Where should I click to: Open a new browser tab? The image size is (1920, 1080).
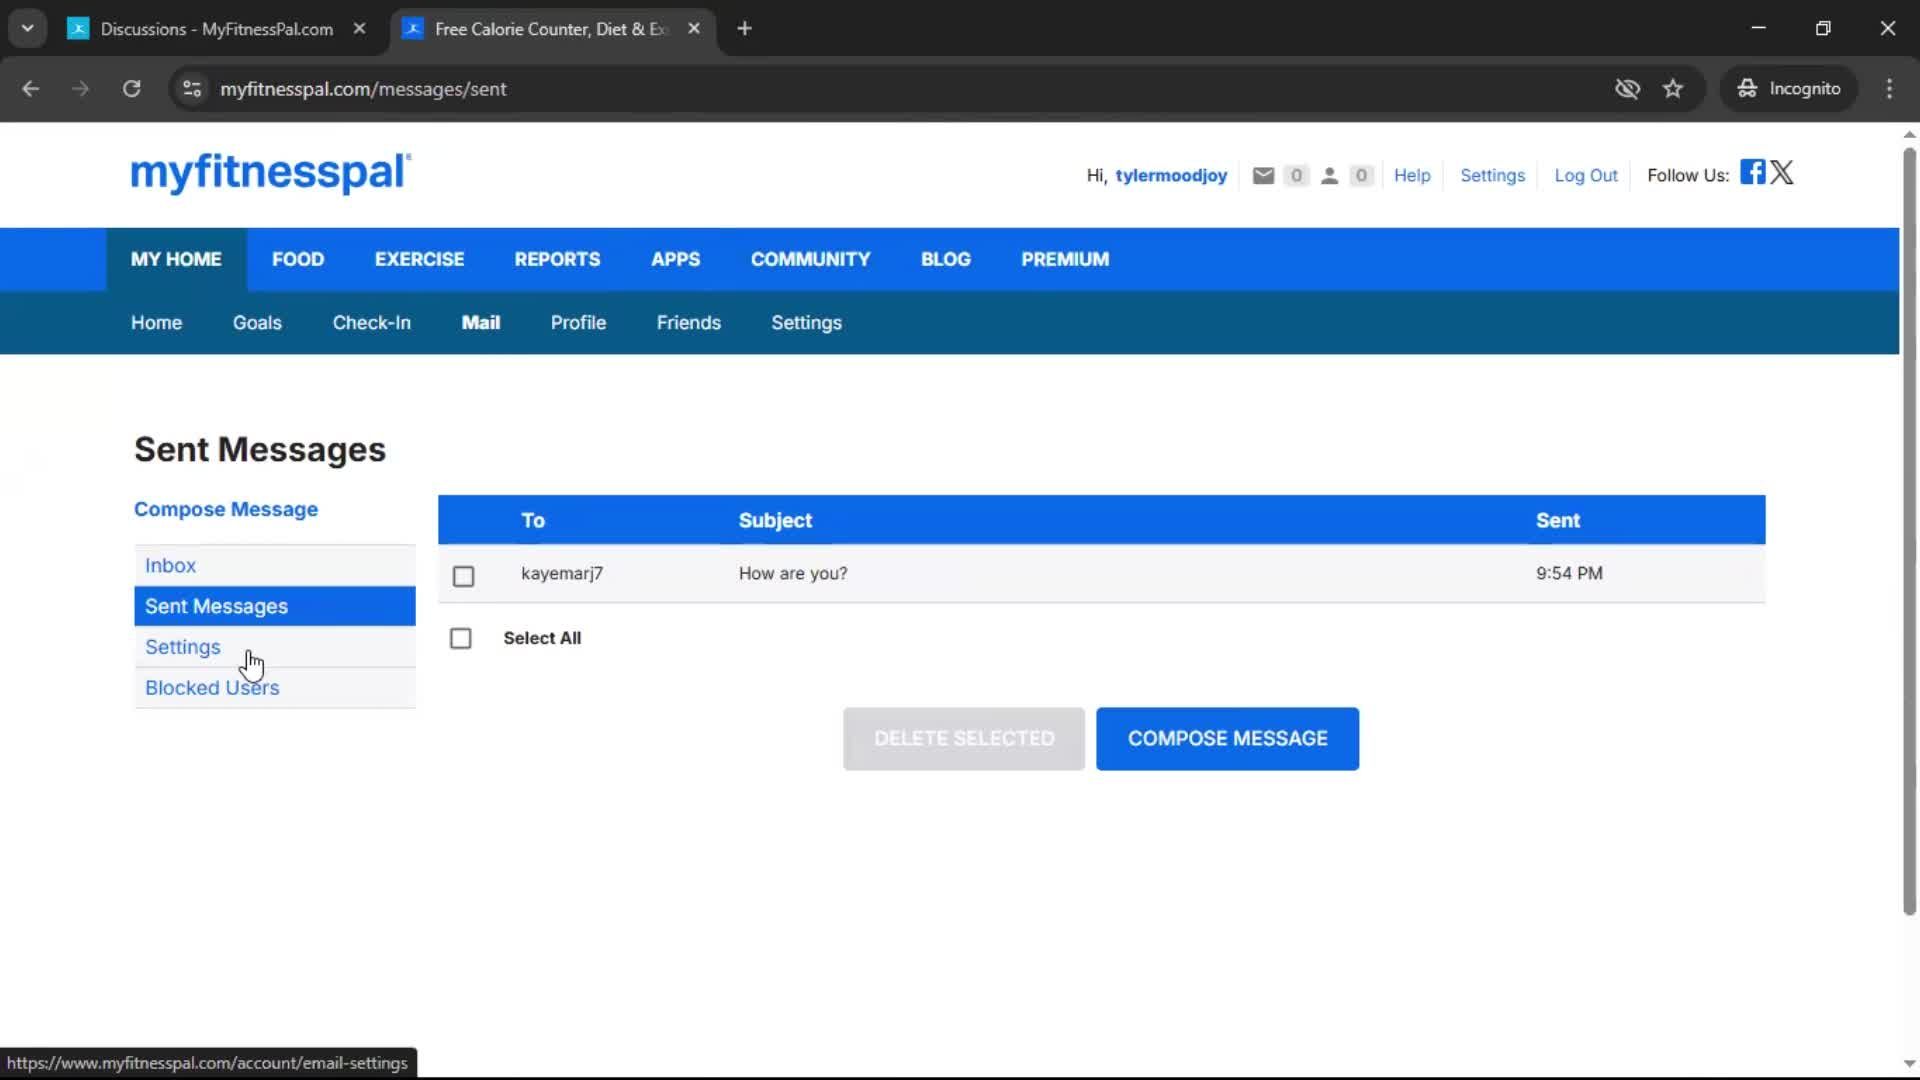tap(744, 29)
